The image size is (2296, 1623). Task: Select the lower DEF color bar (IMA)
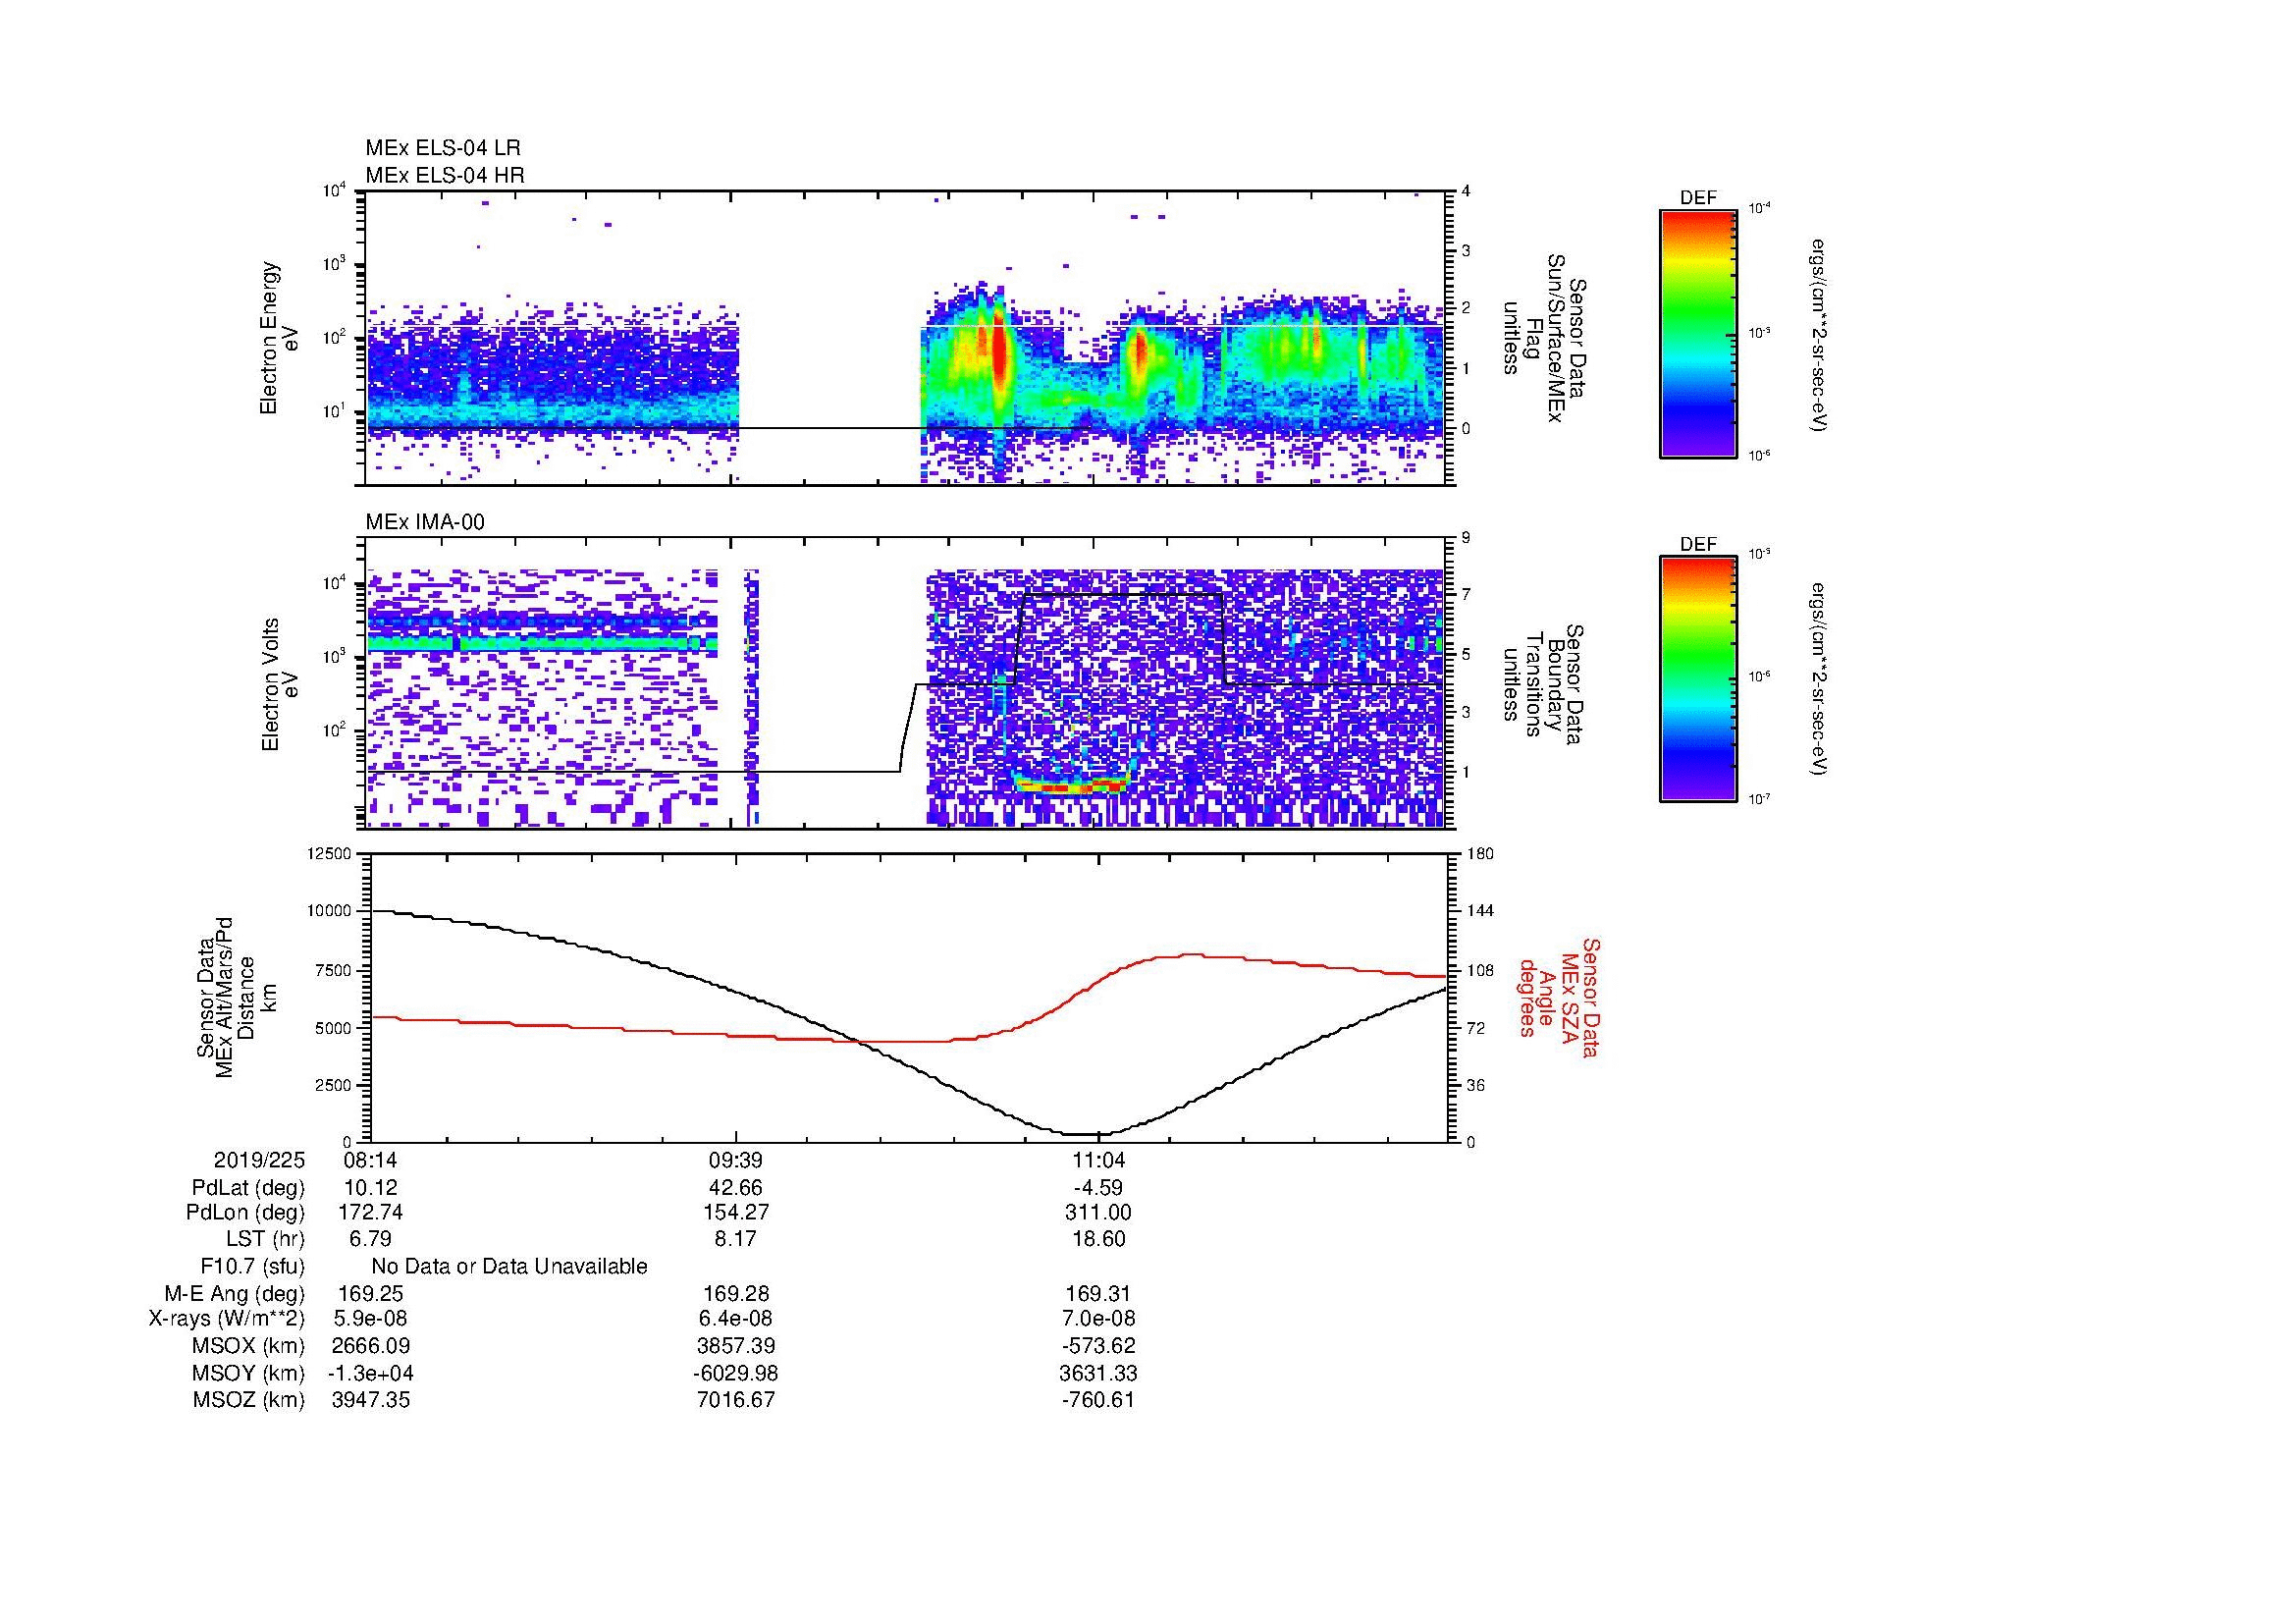pos(1697,679)
